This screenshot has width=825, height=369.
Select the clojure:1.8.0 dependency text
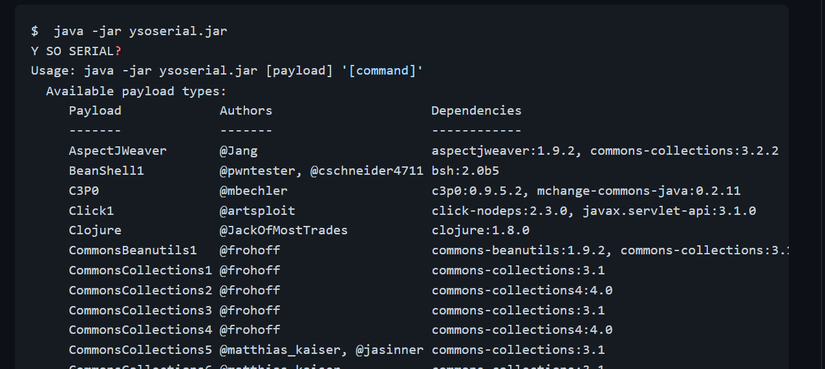(x=480, y=231)
